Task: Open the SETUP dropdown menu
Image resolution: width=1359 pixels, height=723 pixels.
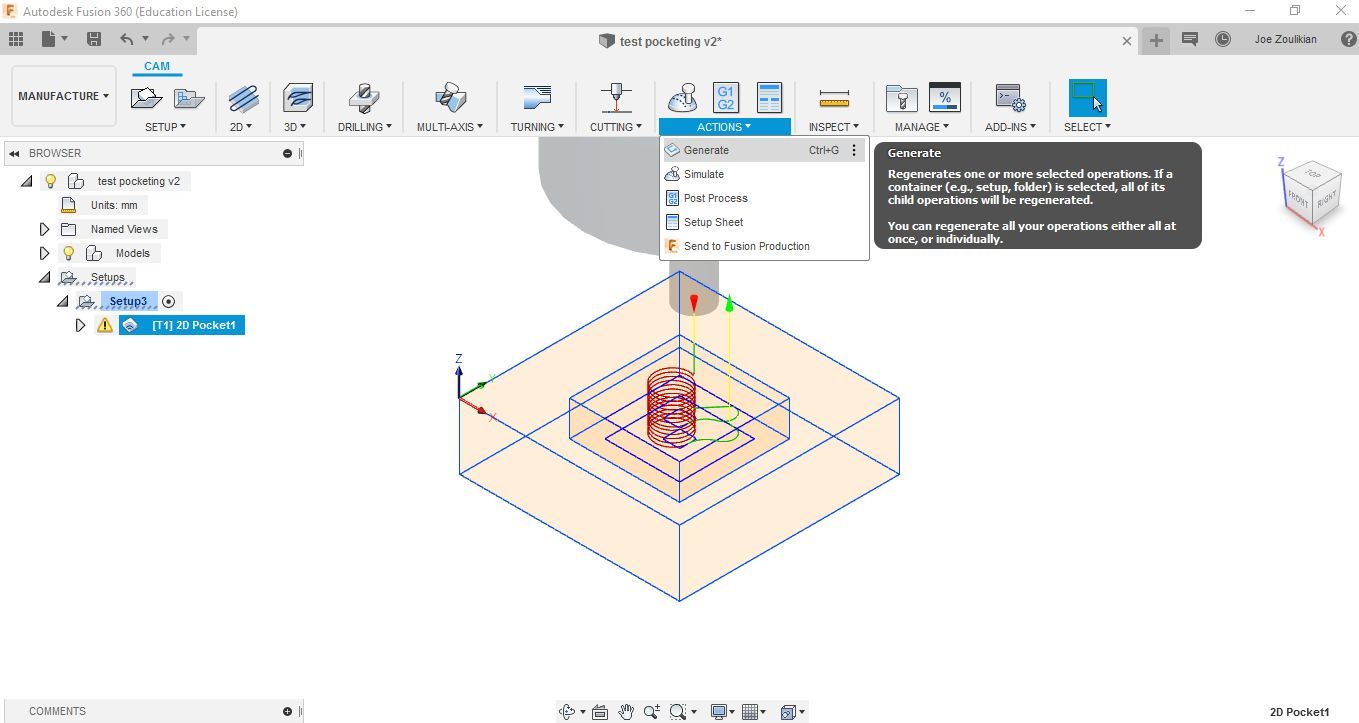Action: 165,127
